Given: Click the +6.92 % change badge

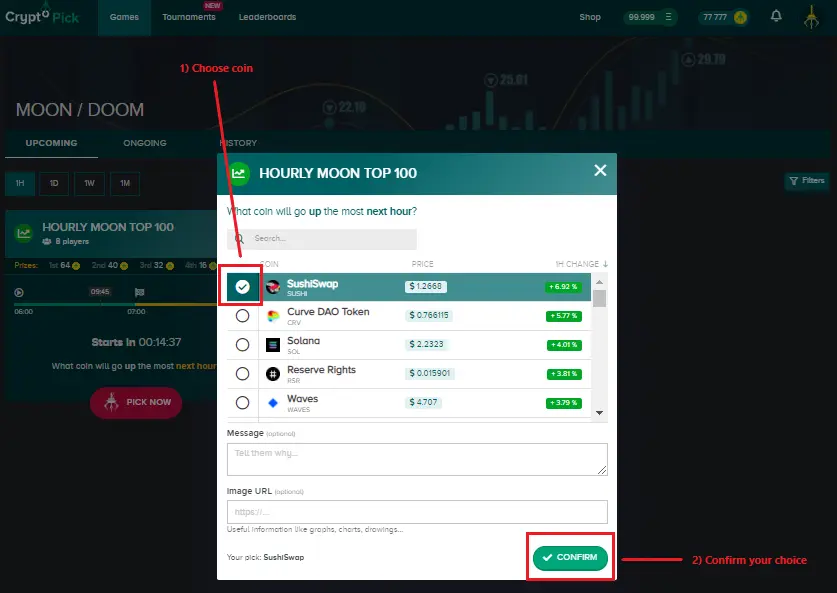Looking at the screenshot, I should [x=563, y=287].
